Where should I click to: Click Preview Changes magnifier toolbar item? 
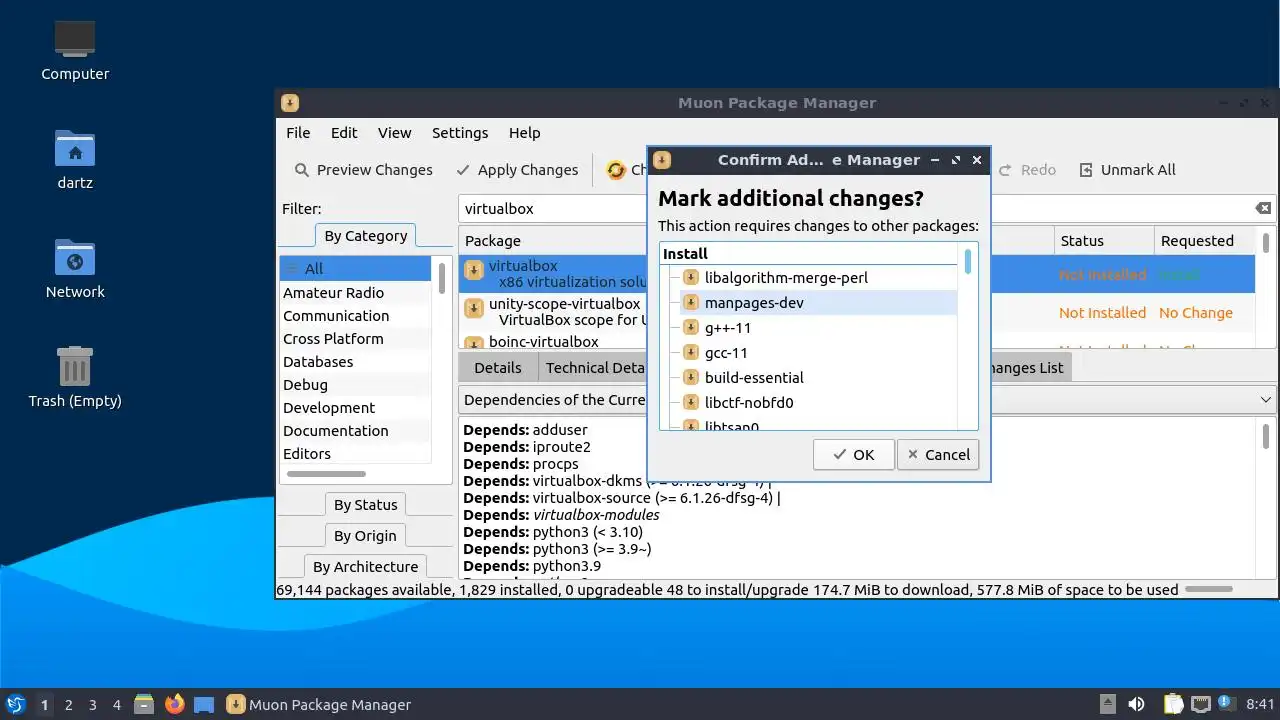pos(364,170)
